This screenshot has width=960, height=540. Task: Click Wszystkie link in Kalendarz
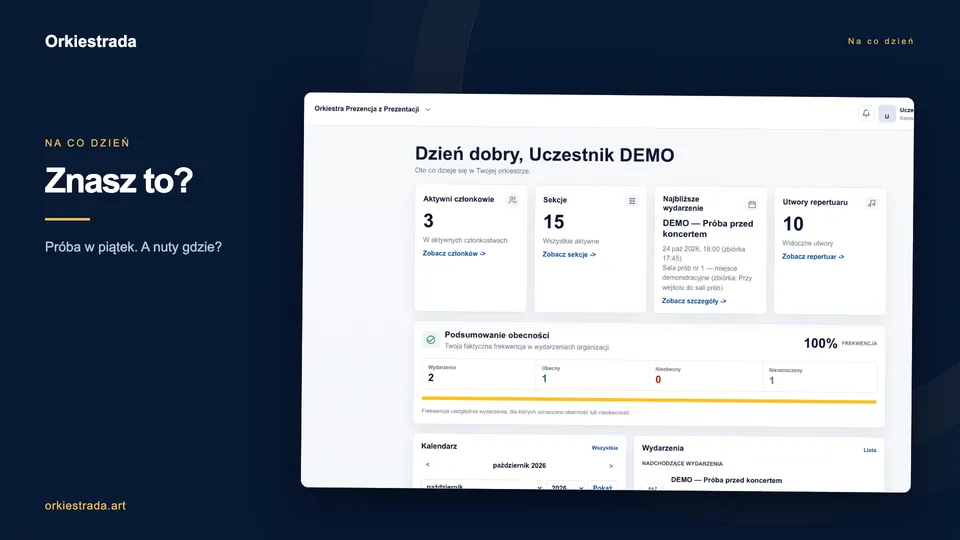click(604, 448)
